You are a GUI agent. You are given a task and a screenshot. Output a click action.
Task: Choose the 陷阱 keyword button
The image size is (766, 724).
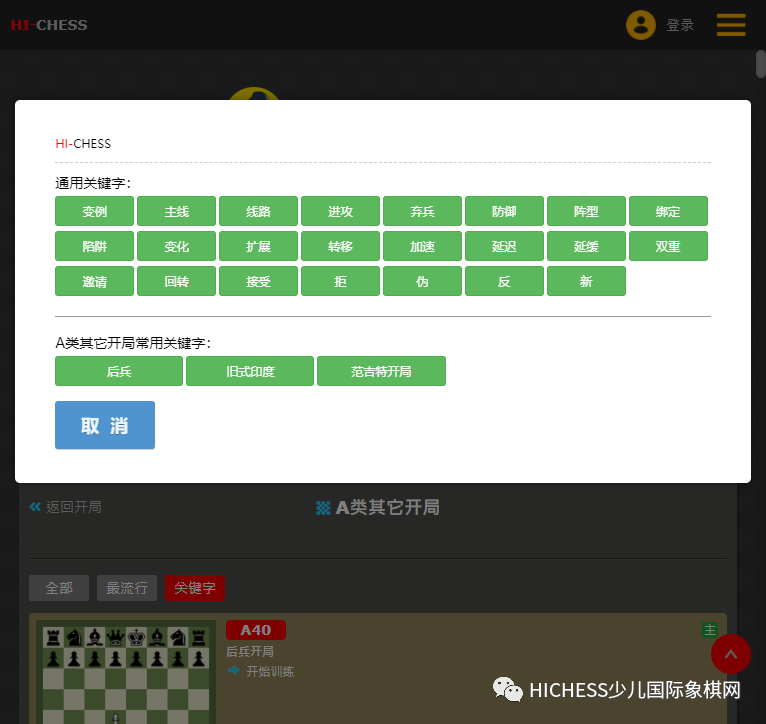94,246
